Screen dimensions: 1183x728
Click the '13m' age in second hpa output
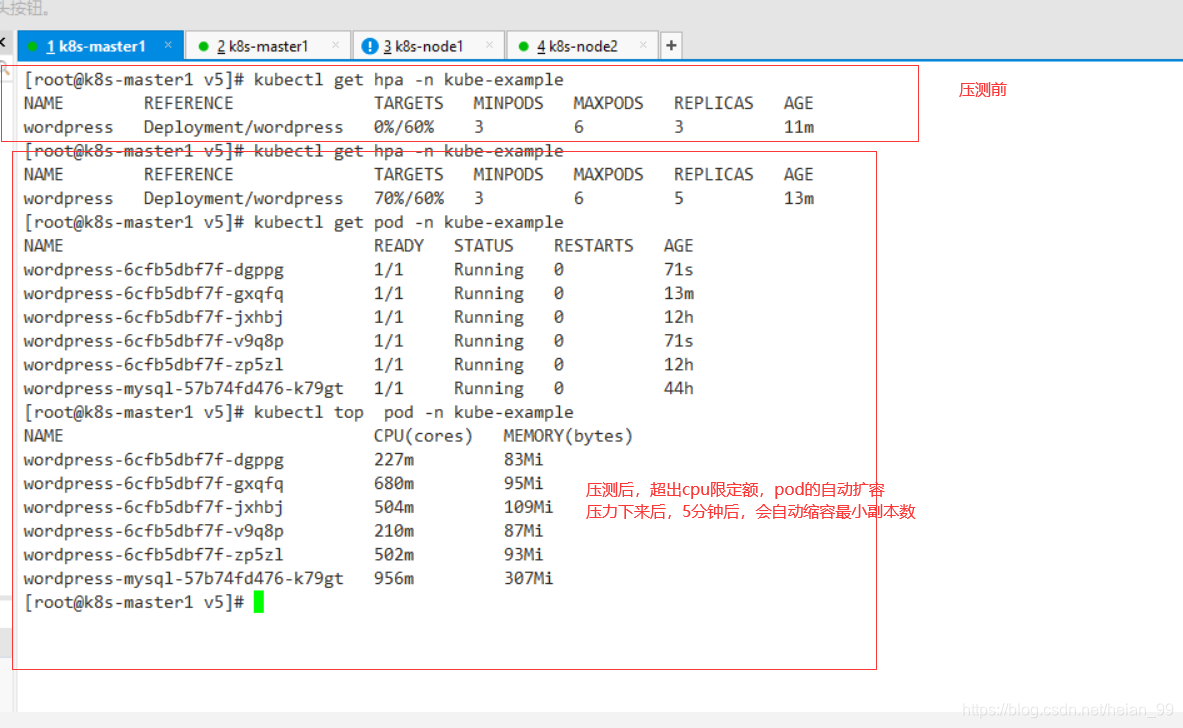coord(798,198)
